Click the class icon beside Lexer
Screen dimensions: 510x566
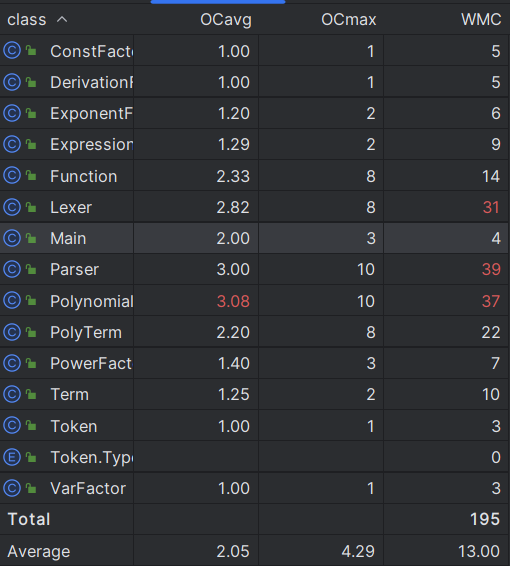point(12,207)
